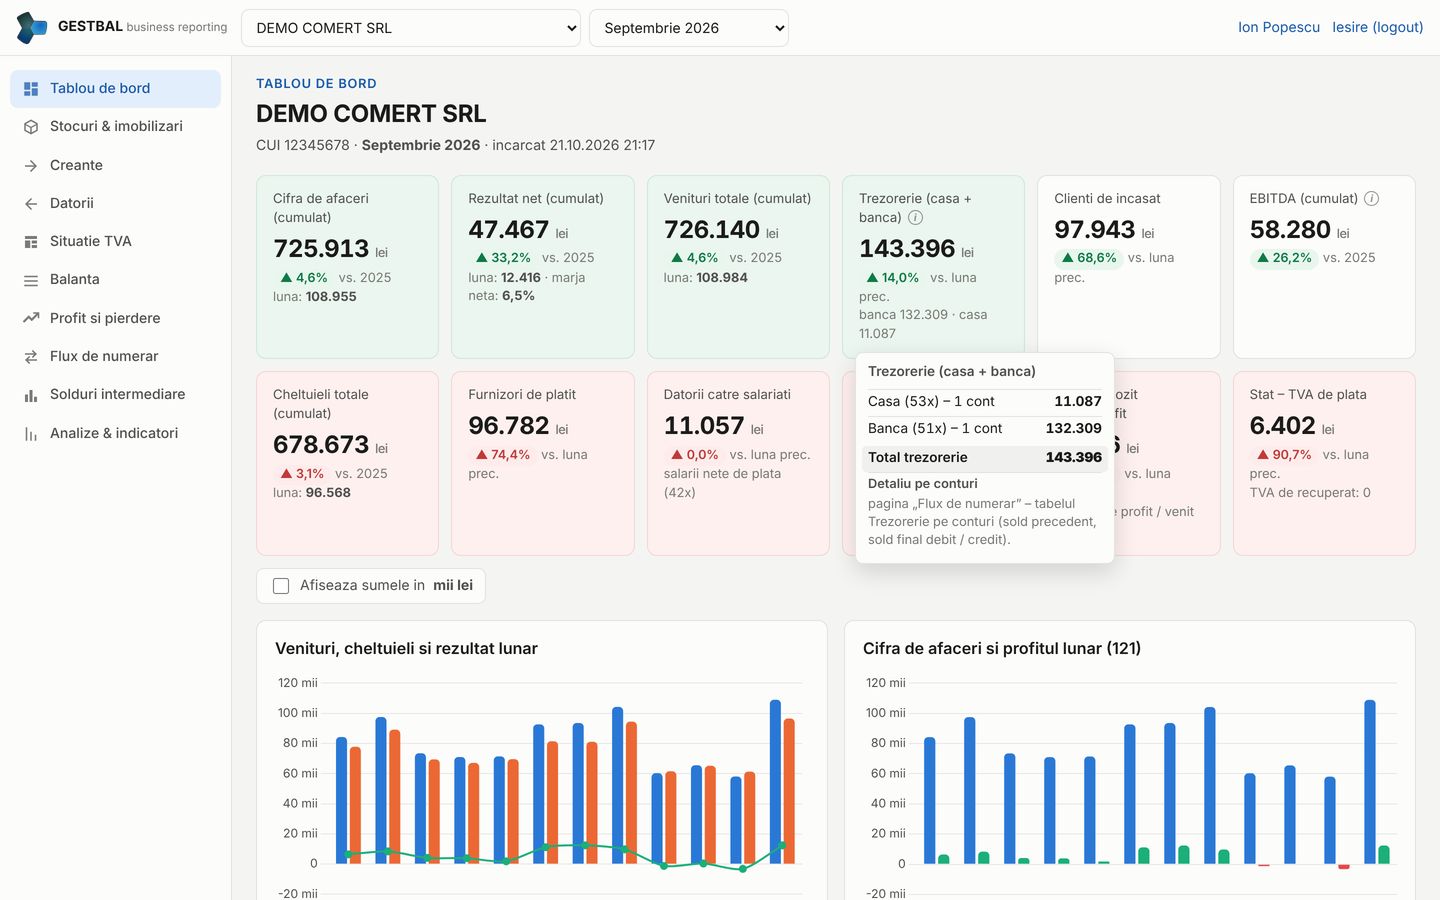Open the DEMO COMERT SRL company dropdown

click(x=411, y=28)
